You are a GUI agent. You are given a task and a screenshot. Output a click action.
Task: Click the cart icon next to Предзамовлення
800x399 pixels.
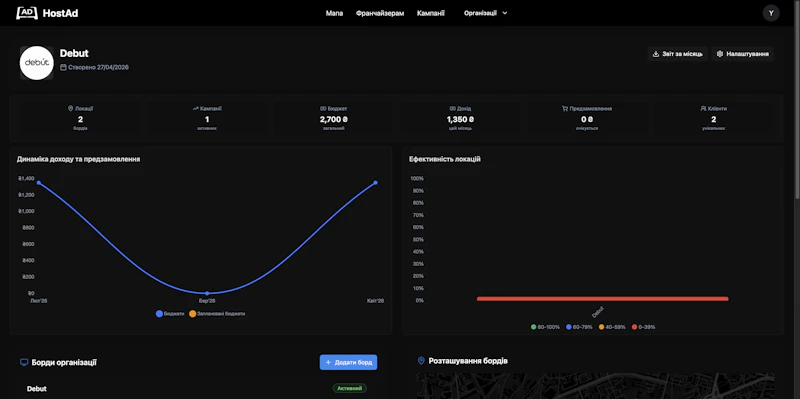click(x=565, y=109)
